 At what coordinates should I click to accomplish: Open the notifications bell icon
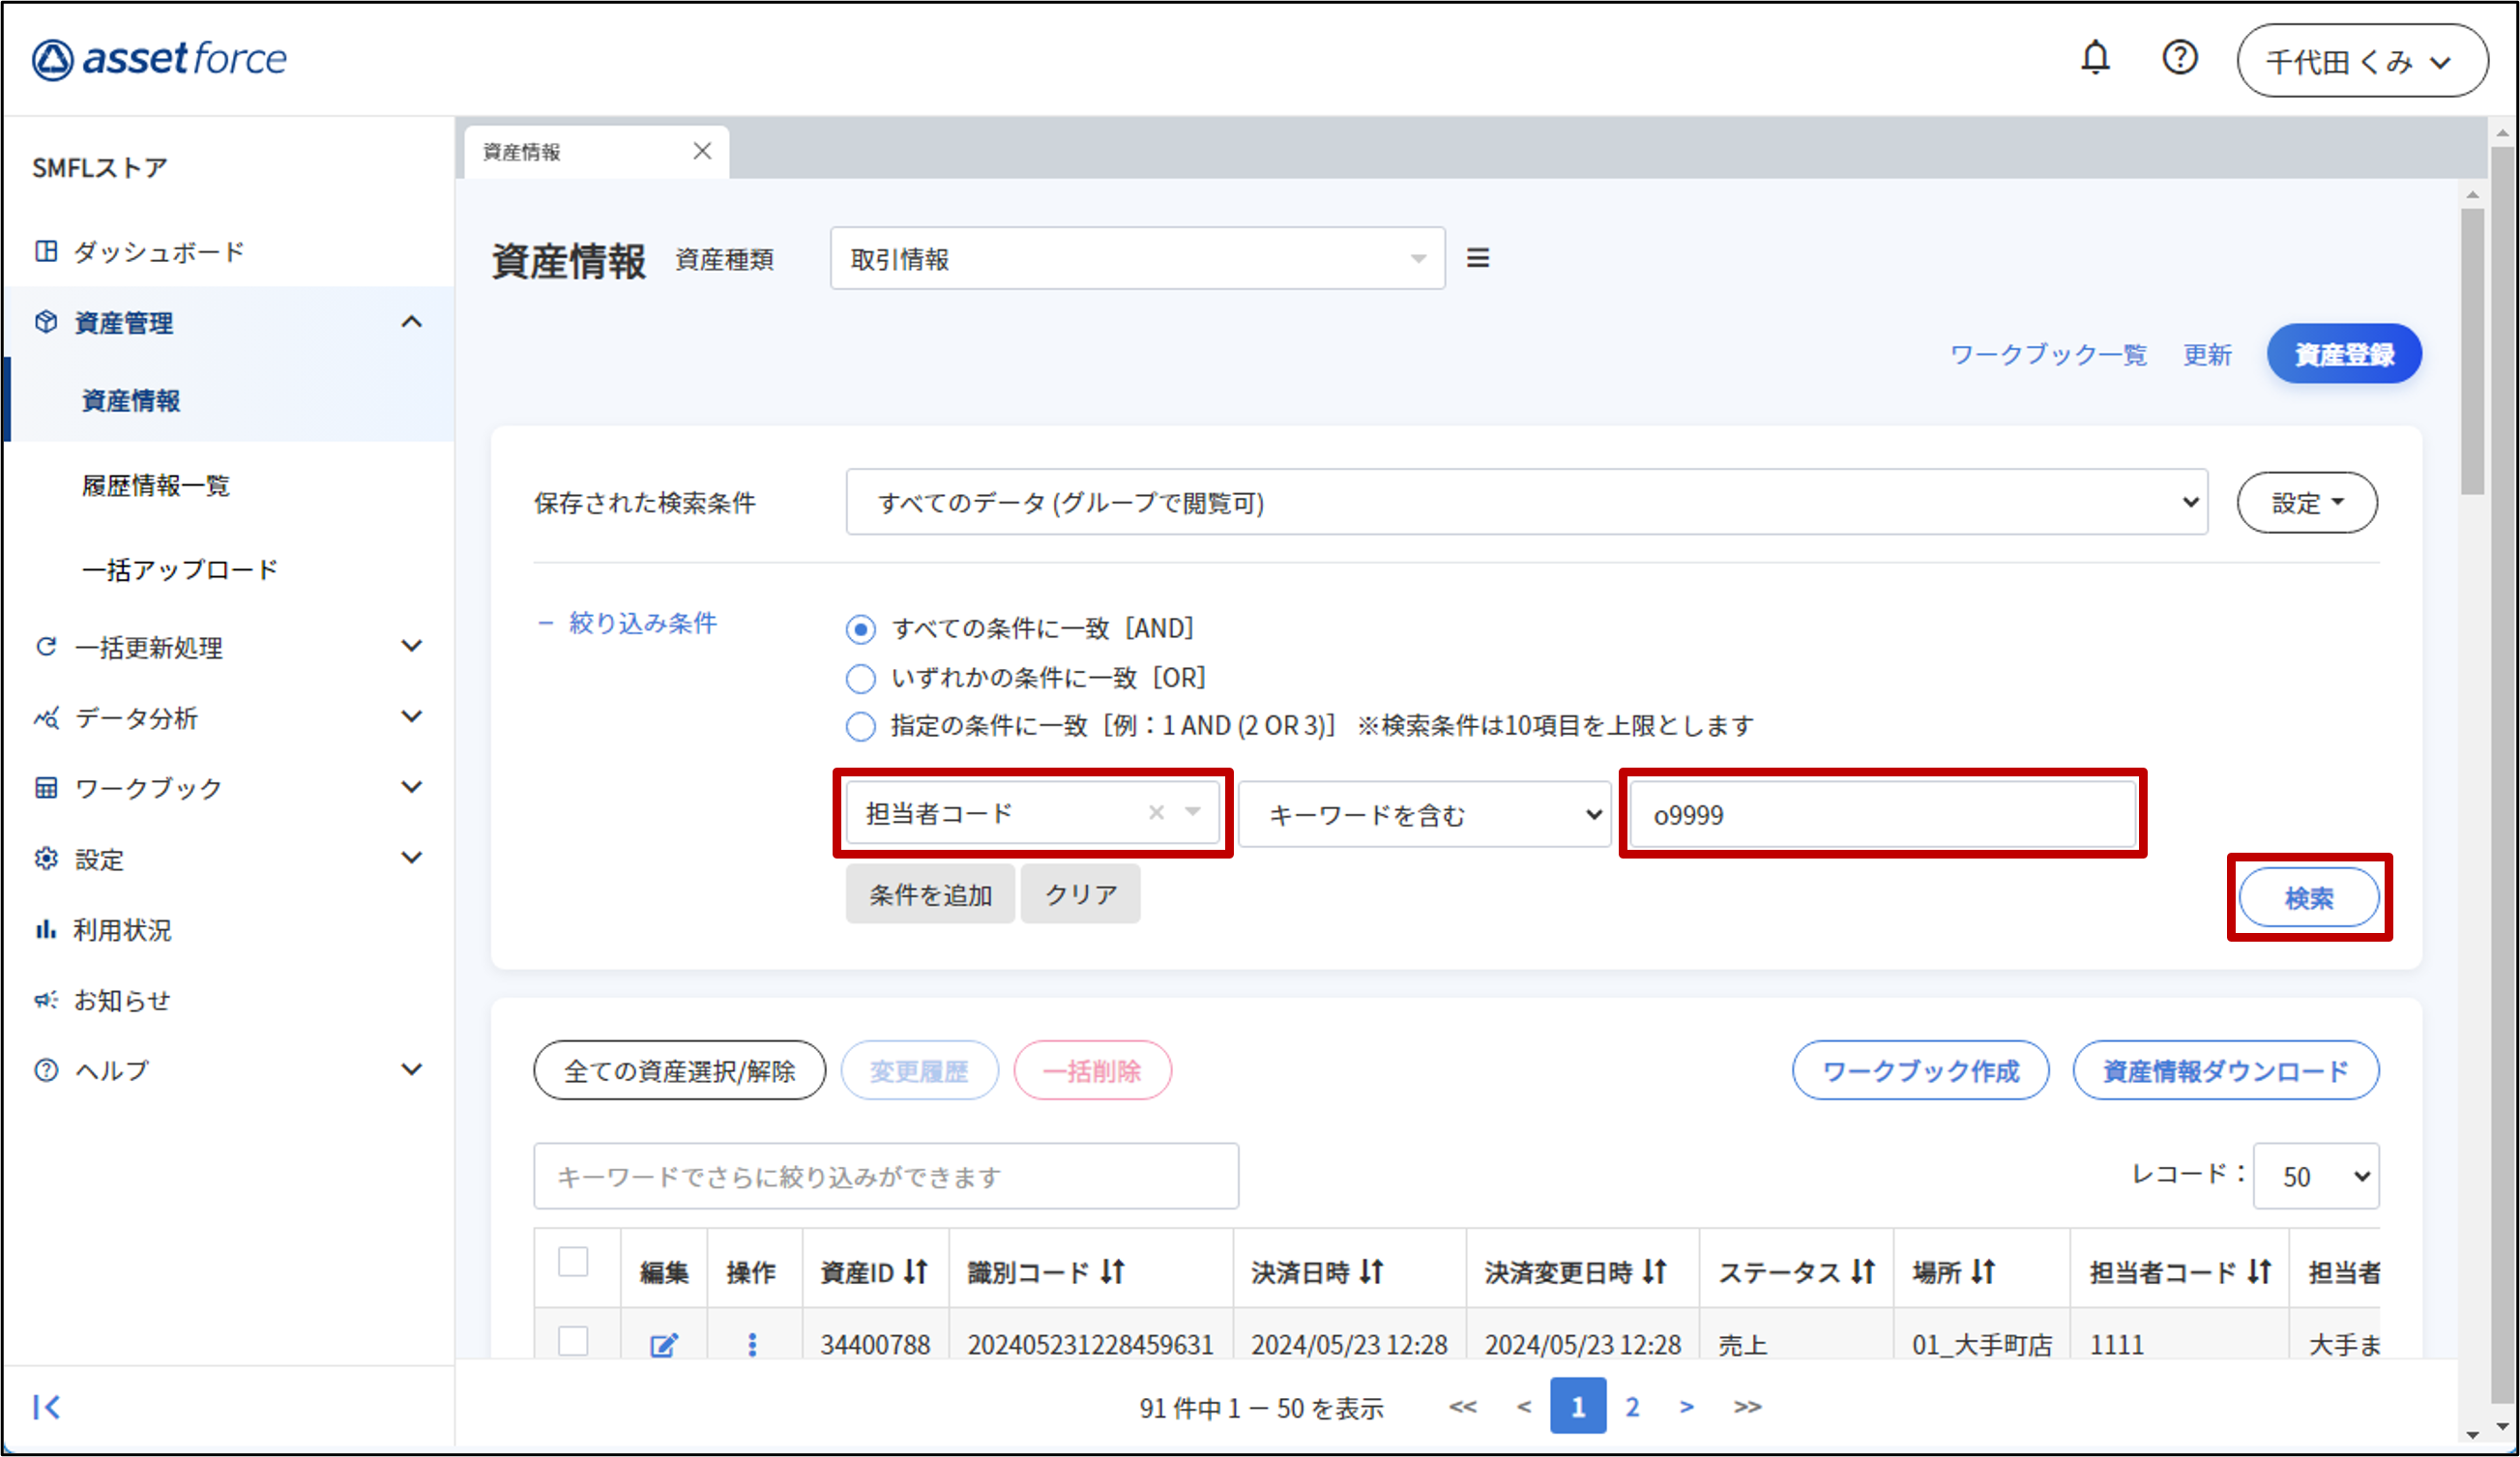2097,58
